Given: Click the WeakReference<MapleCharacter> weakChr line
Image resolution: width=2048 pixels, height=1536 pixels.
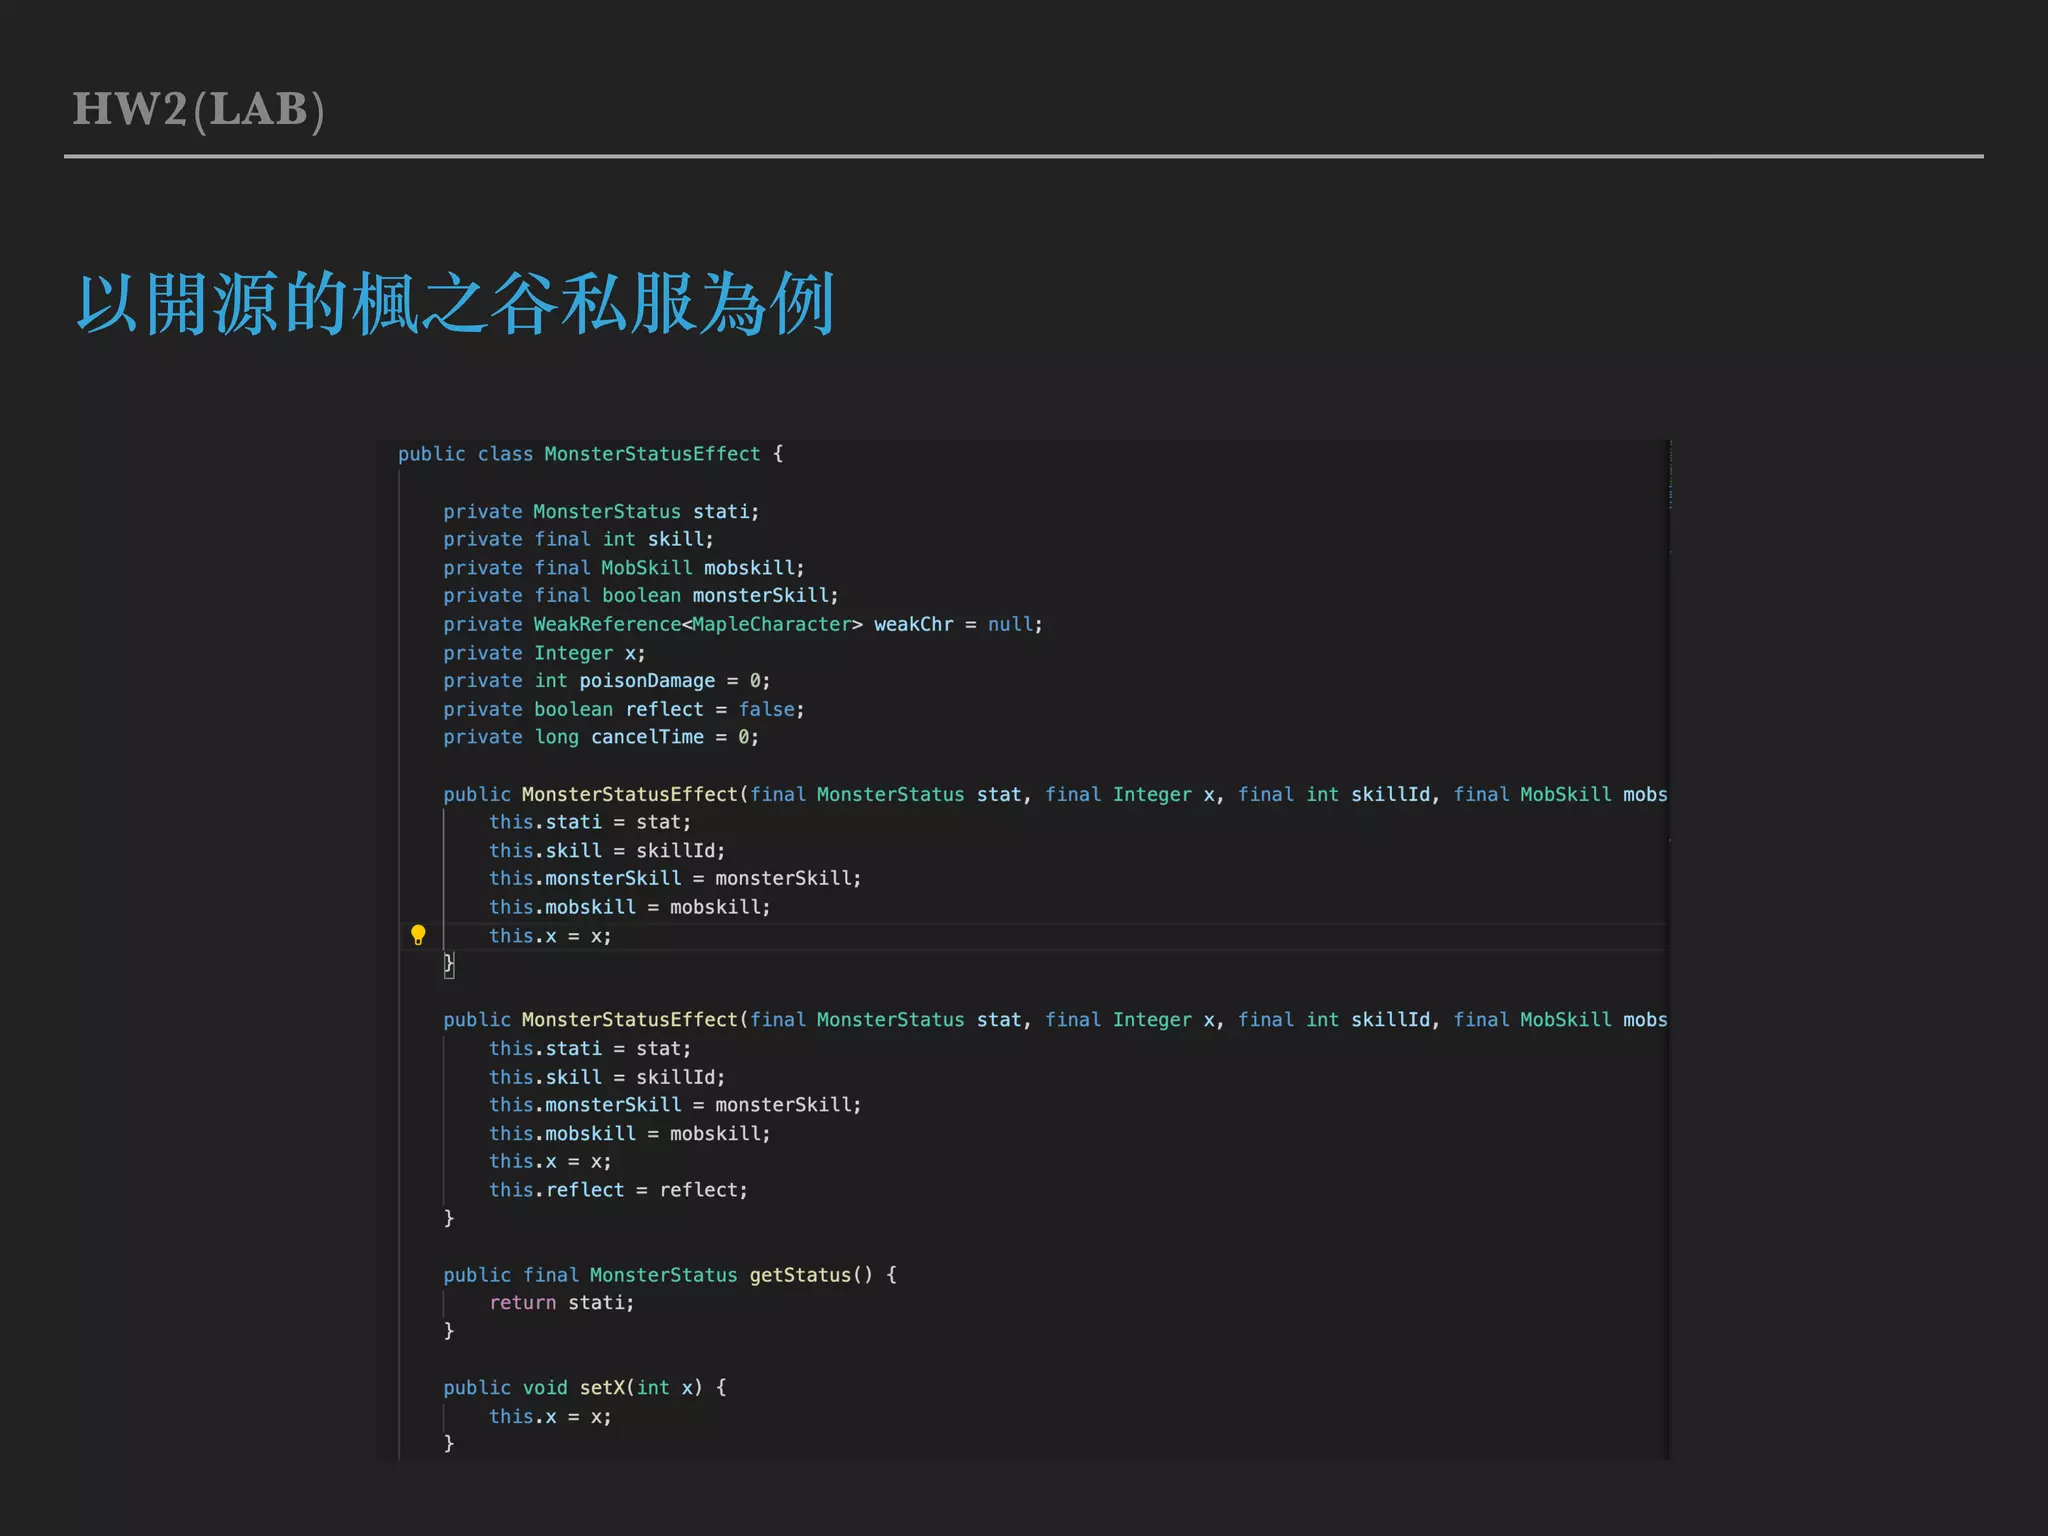Looking at the screenshot, I should click(x=743, y=624).
